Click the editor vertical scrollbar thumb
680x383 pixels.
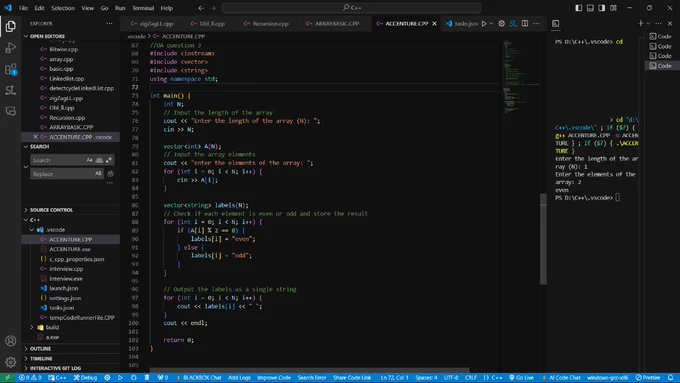click(543, 239)
